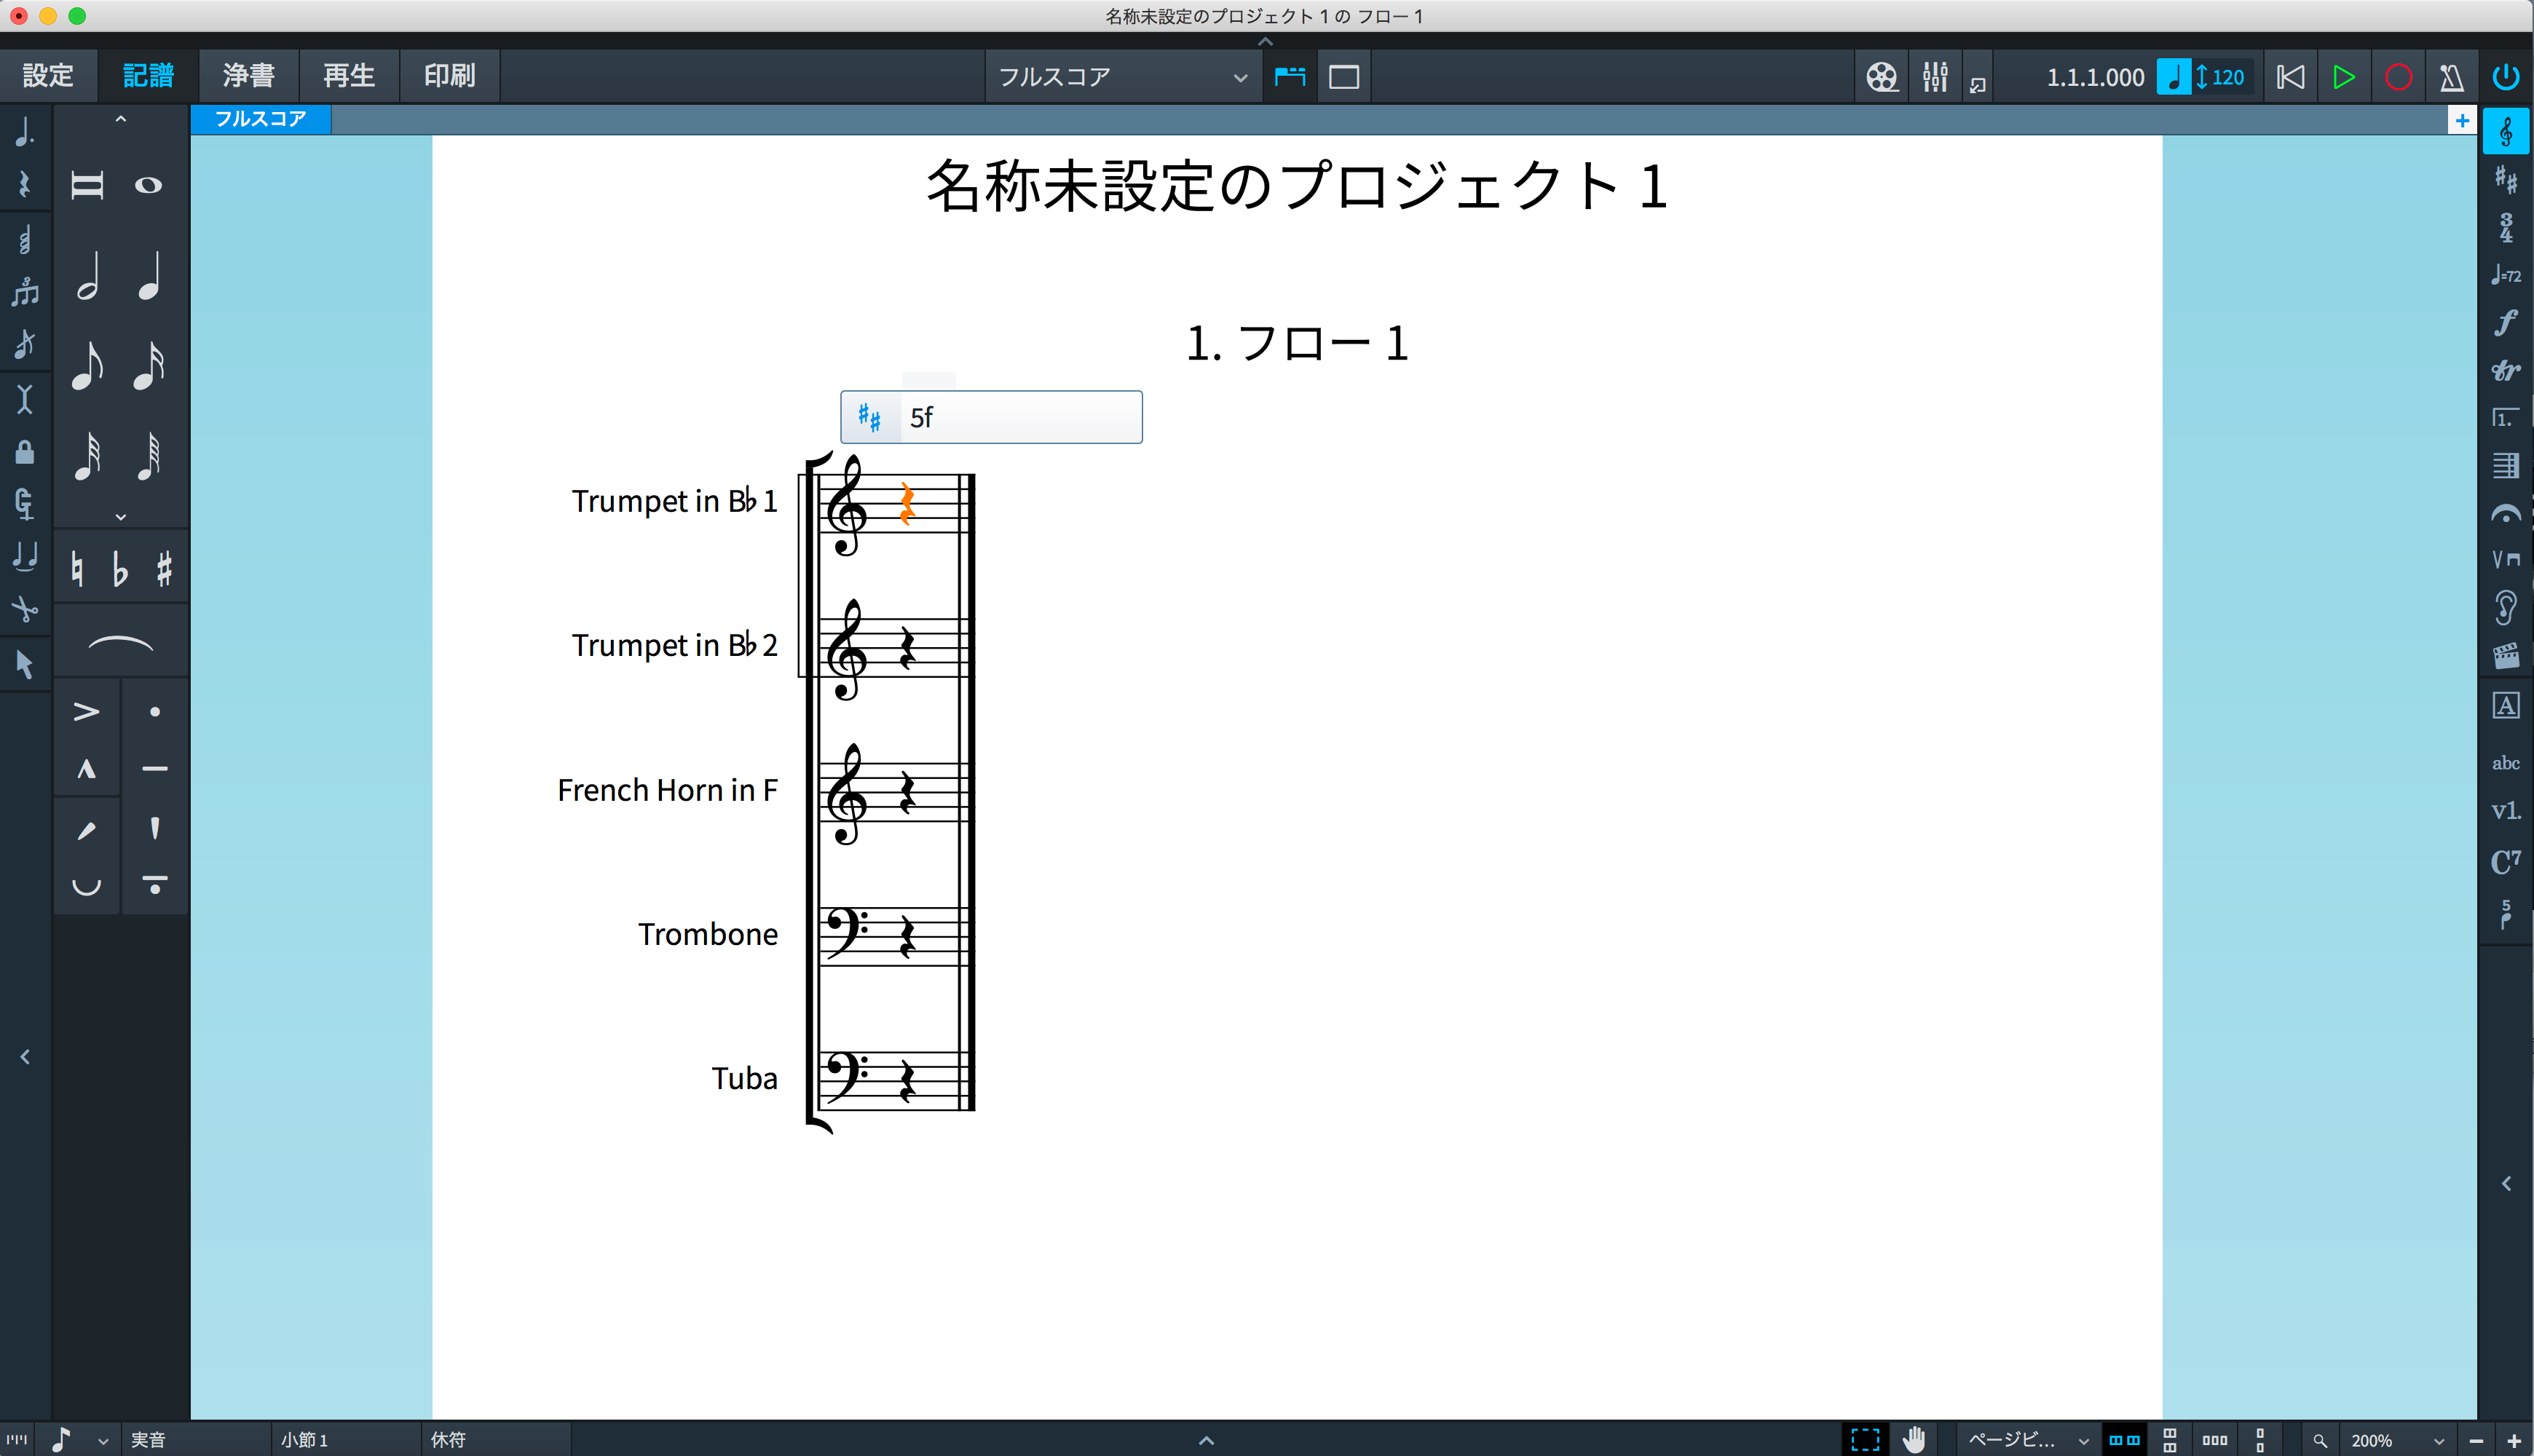
Task: Switch to 記譜 Write mode
Action: (x=148, y=76)
